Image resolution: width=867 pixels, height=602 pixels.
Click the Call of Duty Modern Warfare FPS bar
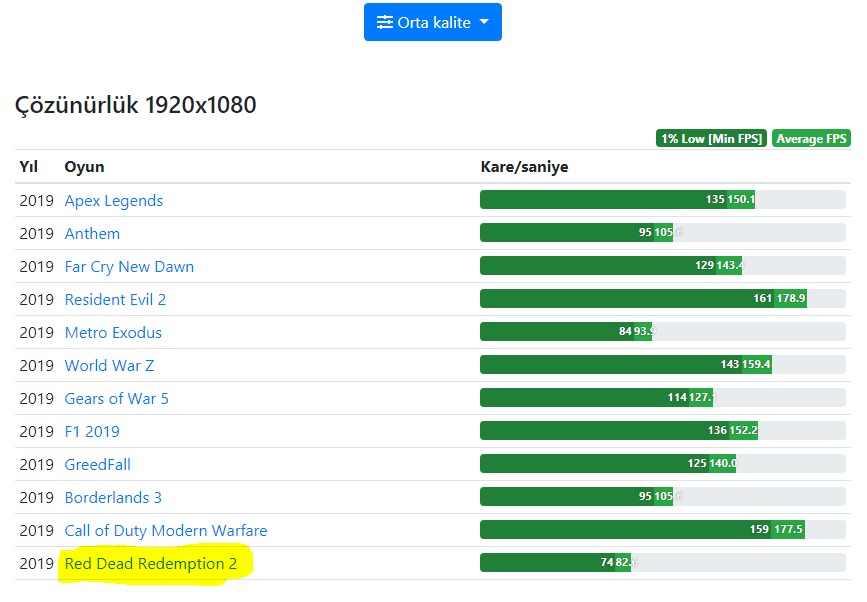pos(662,530)
